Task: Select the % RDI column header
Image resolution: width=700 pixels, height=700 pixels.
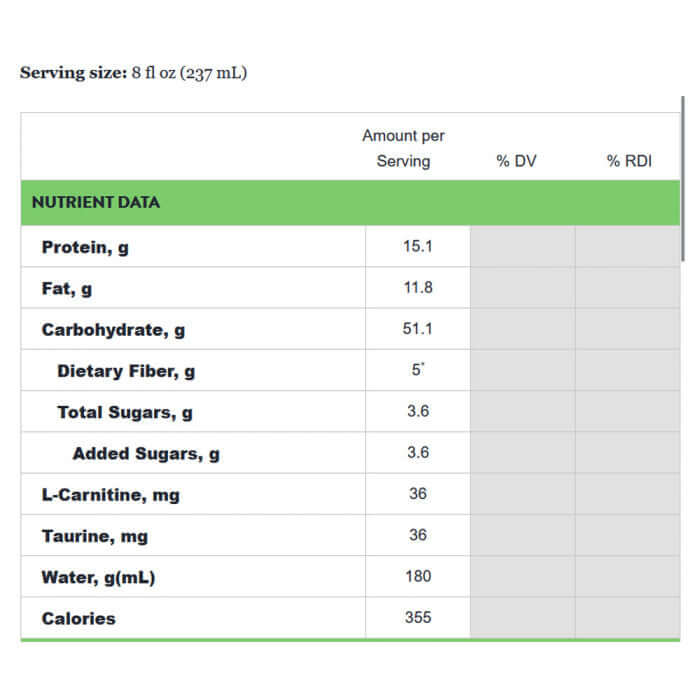Action: (x=629, y=161)
